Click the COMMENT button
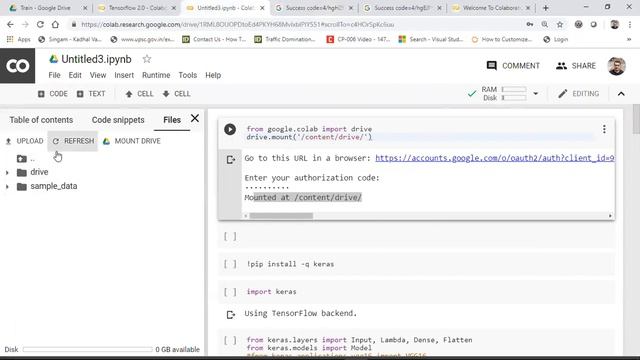The width and height of the screenshot is (640, 360). (513, 66)
